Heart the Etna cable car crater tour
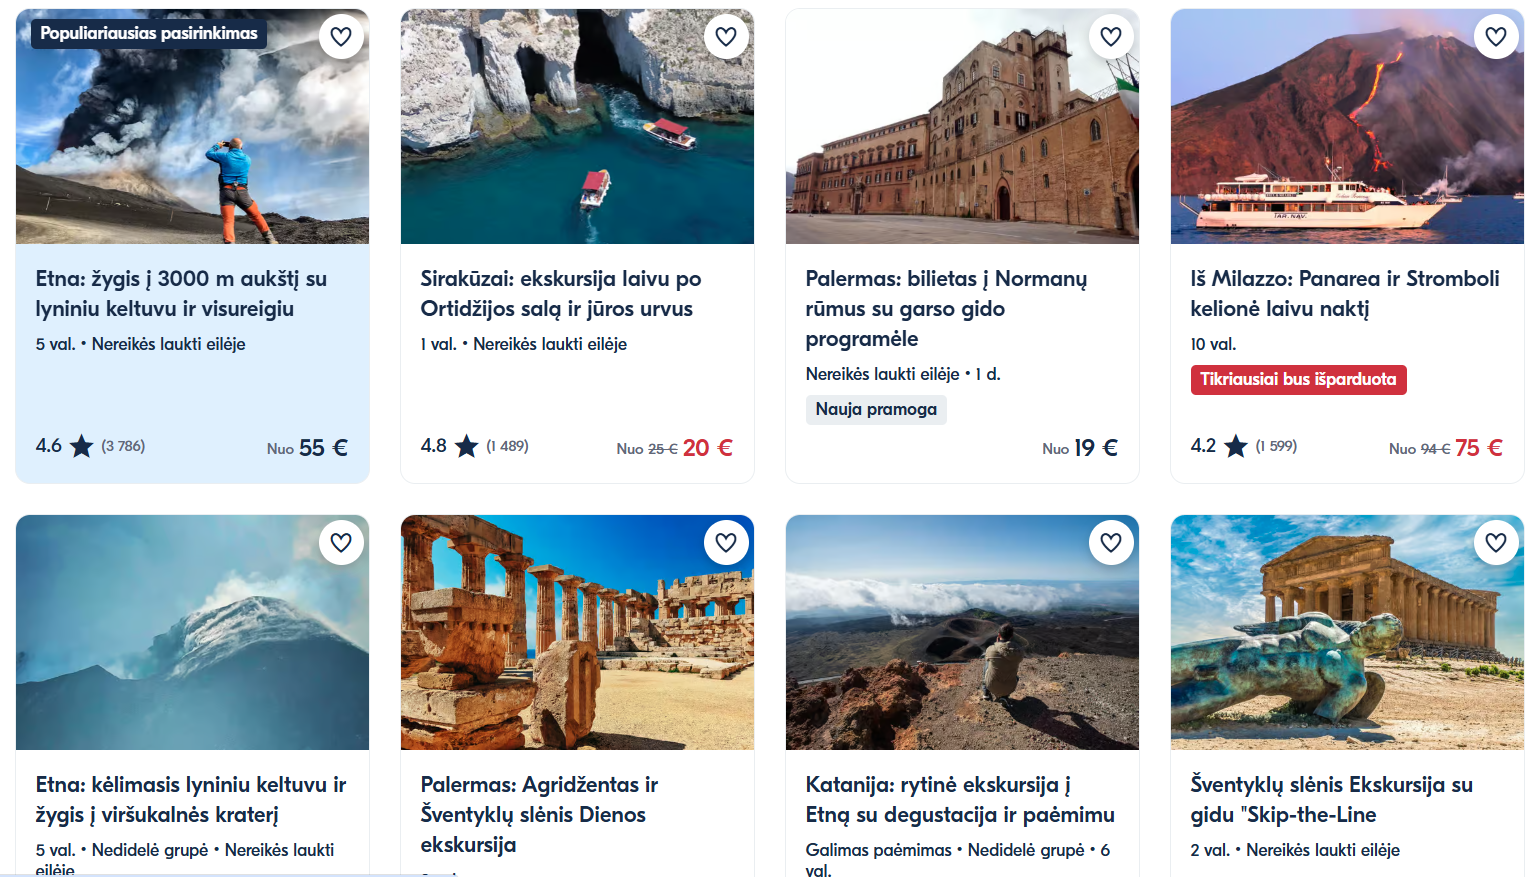This screenshot has width=1537, height=877. (x=341, y=543)
